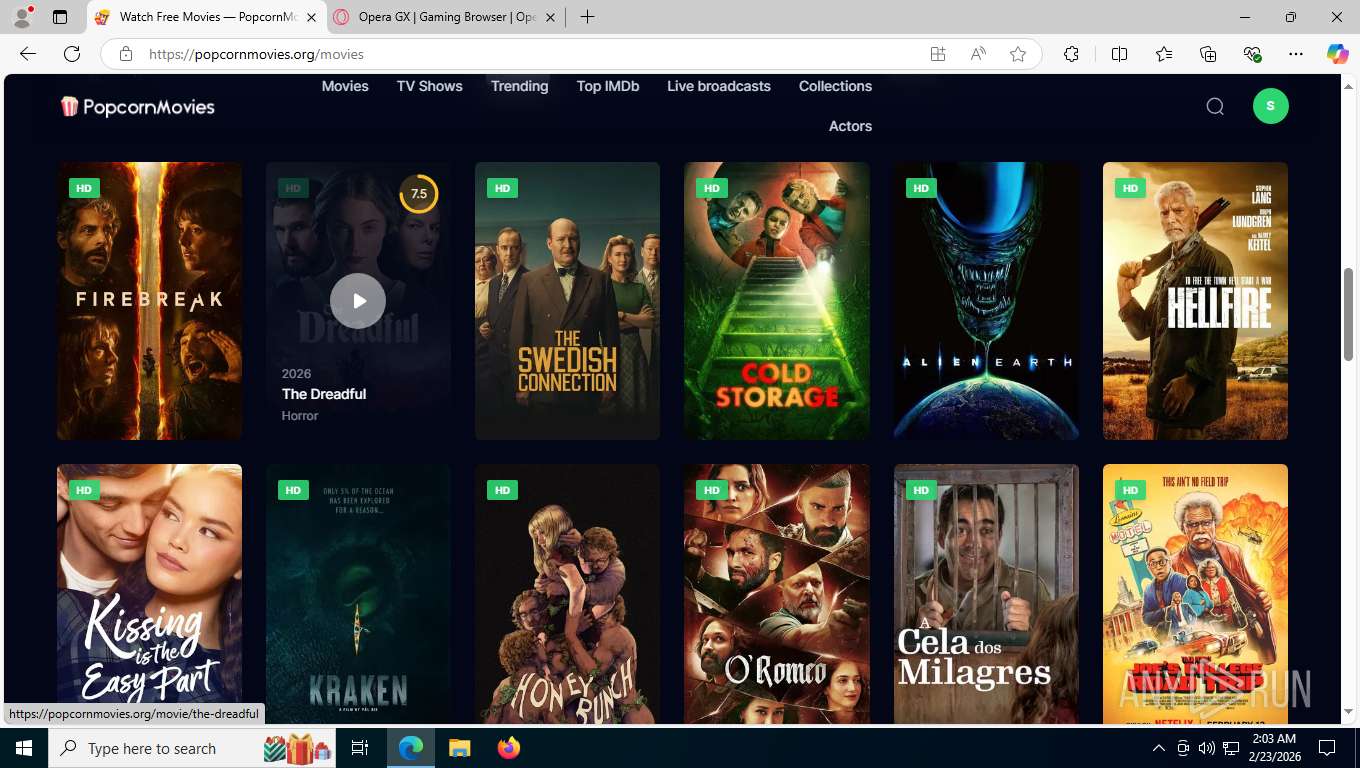Open A Cela dos Milagres poster
The width and height of the screenshot is (1360, 768).
pyautogui.click(x=986, y=594)
